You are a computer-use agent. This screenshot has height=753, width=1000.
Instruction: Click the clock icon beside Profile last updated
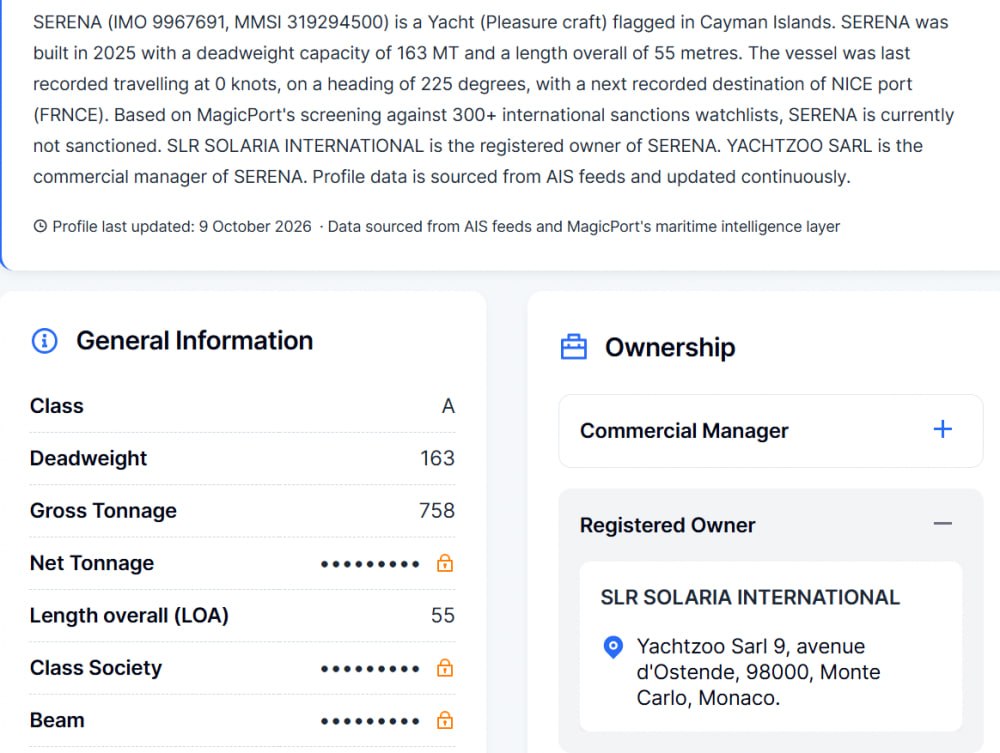(40, 226)
